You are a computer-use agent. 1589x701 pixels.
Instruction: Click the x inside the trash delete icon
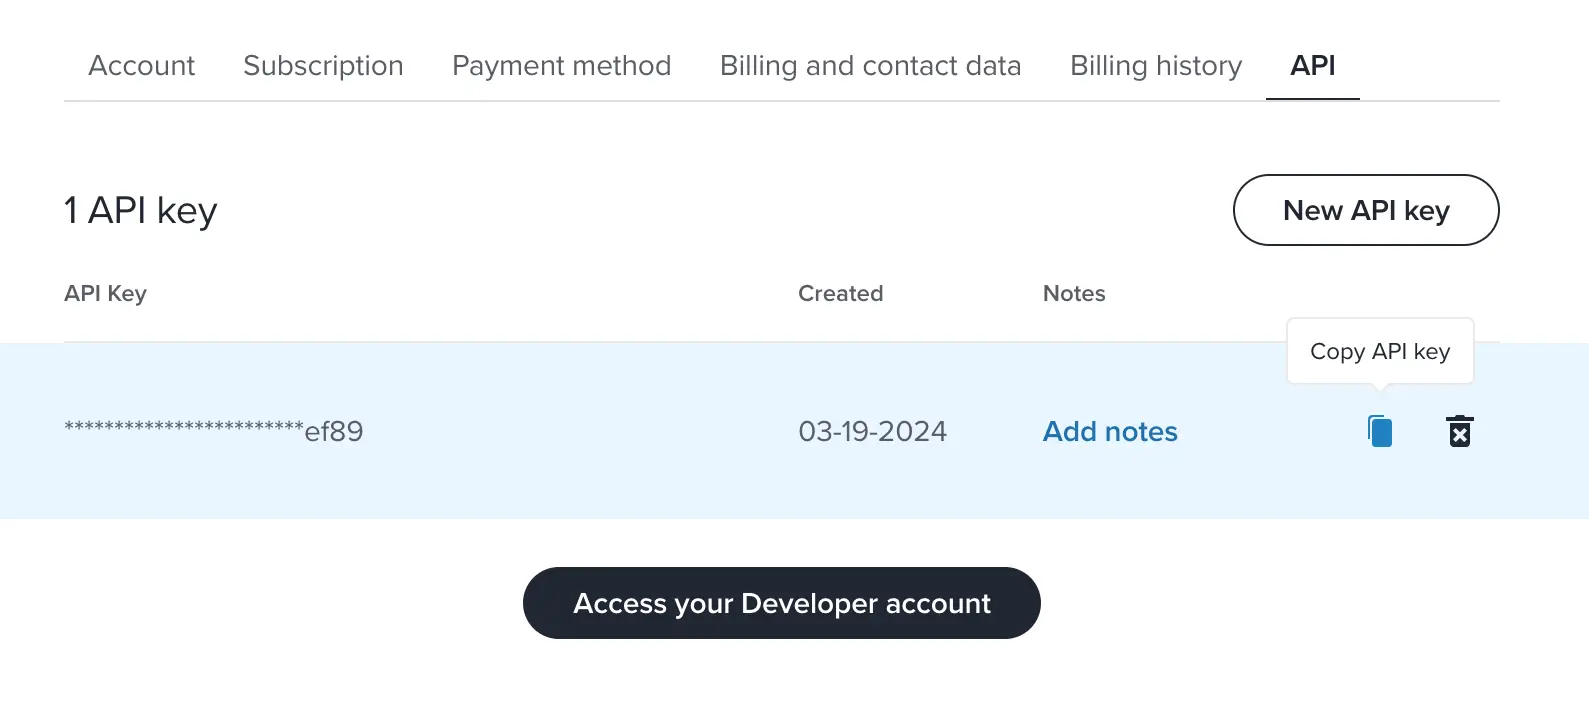tap(1459, 434)
